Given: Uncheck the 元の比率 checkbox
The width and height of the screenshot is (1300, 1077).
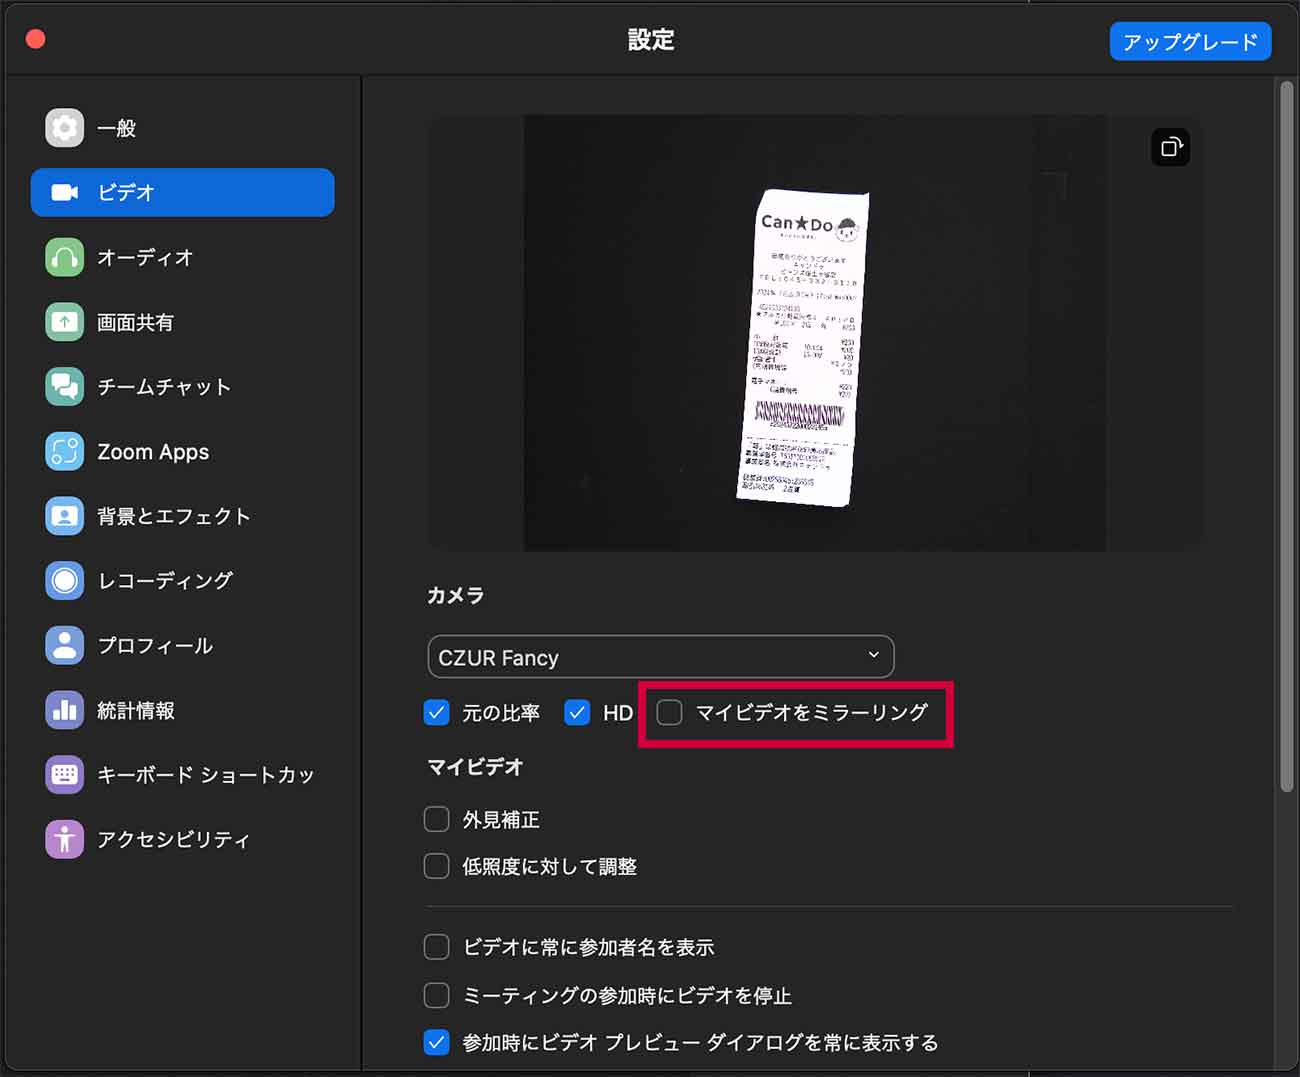Looking at the screenshot, I should pos(437,713).
